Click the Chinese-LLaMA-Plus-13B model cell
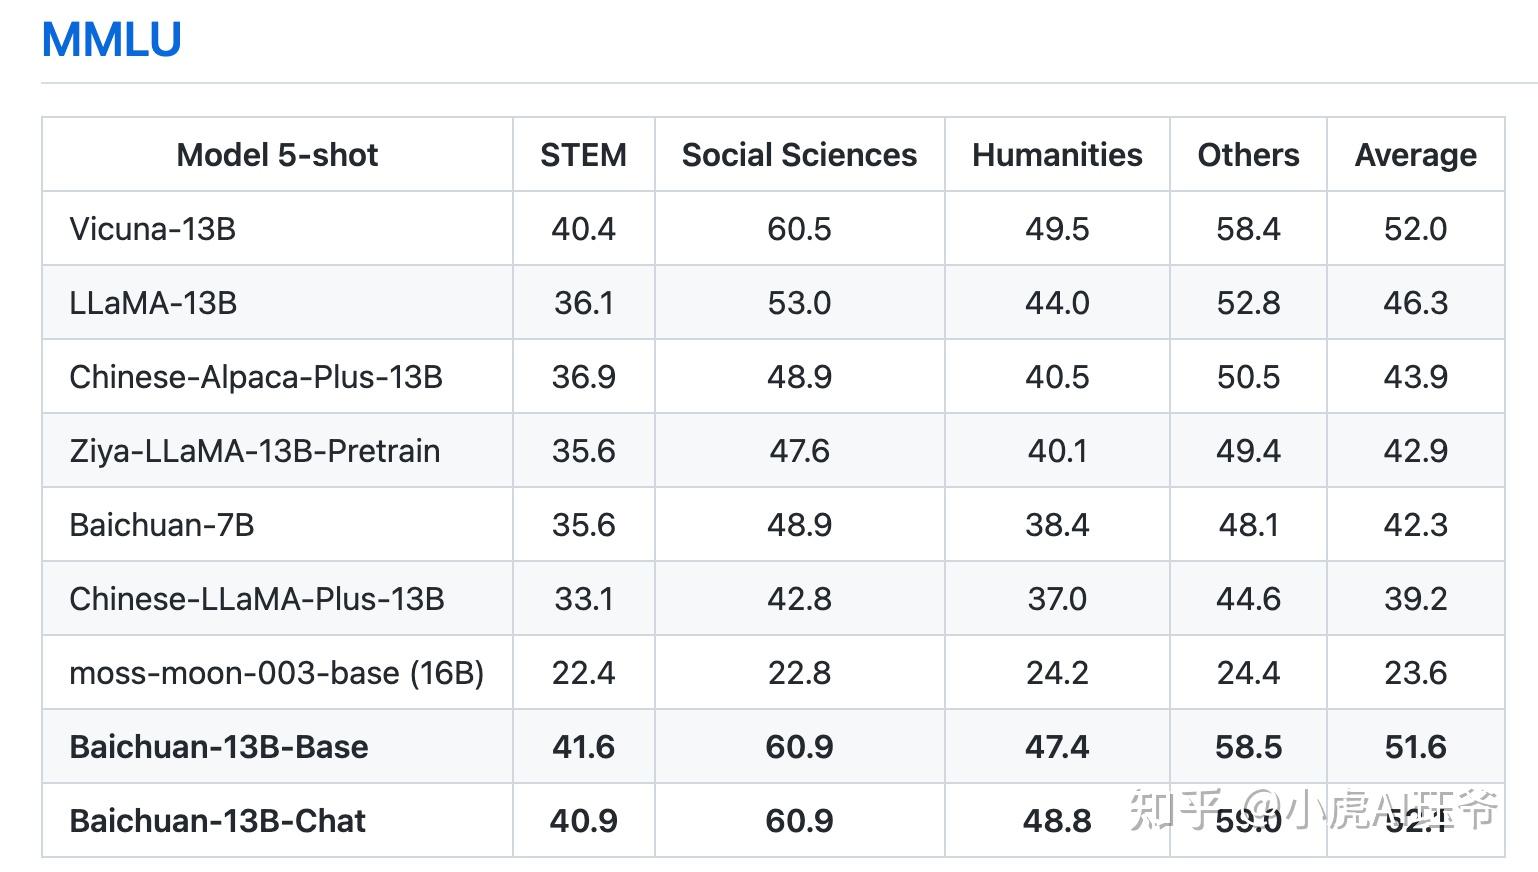Viewport: 1538px width, 872px height. point(256,599)
